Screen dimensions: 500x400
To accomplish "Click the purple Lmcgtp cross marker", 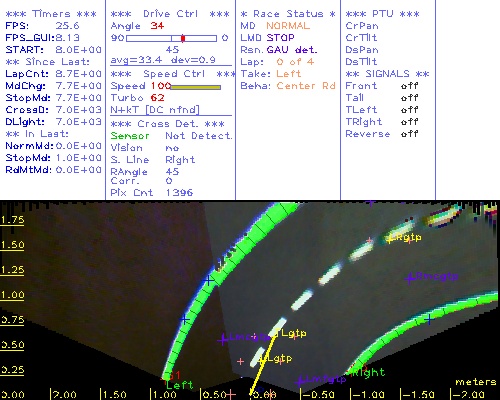I will pyautogui.click(x=223, y=340).
